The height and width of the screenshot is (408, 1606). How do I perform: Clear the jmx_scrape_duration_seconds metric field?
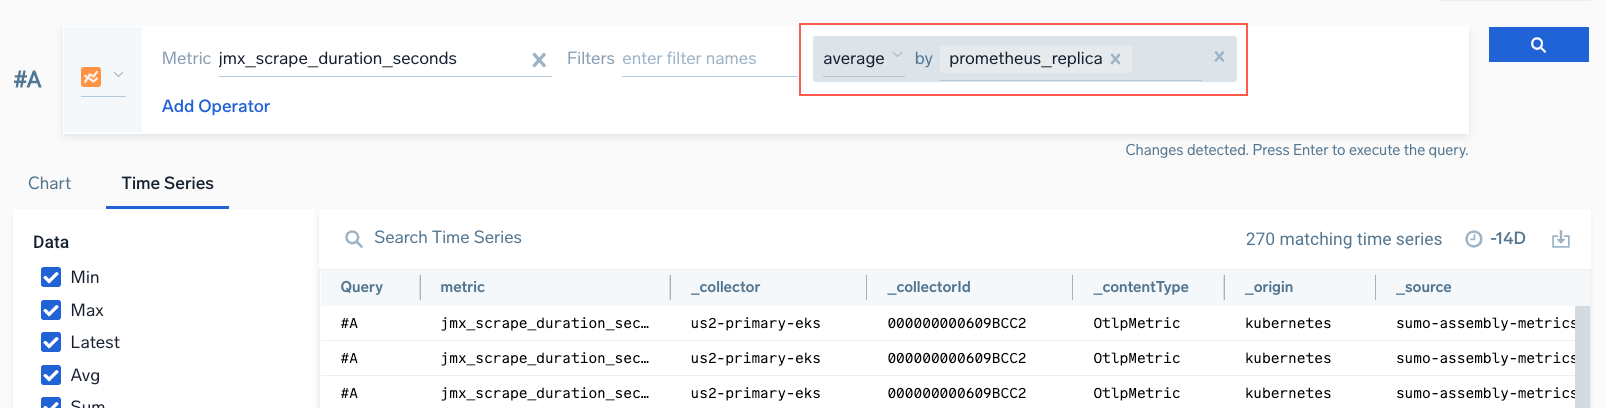[x=539, y=60]
